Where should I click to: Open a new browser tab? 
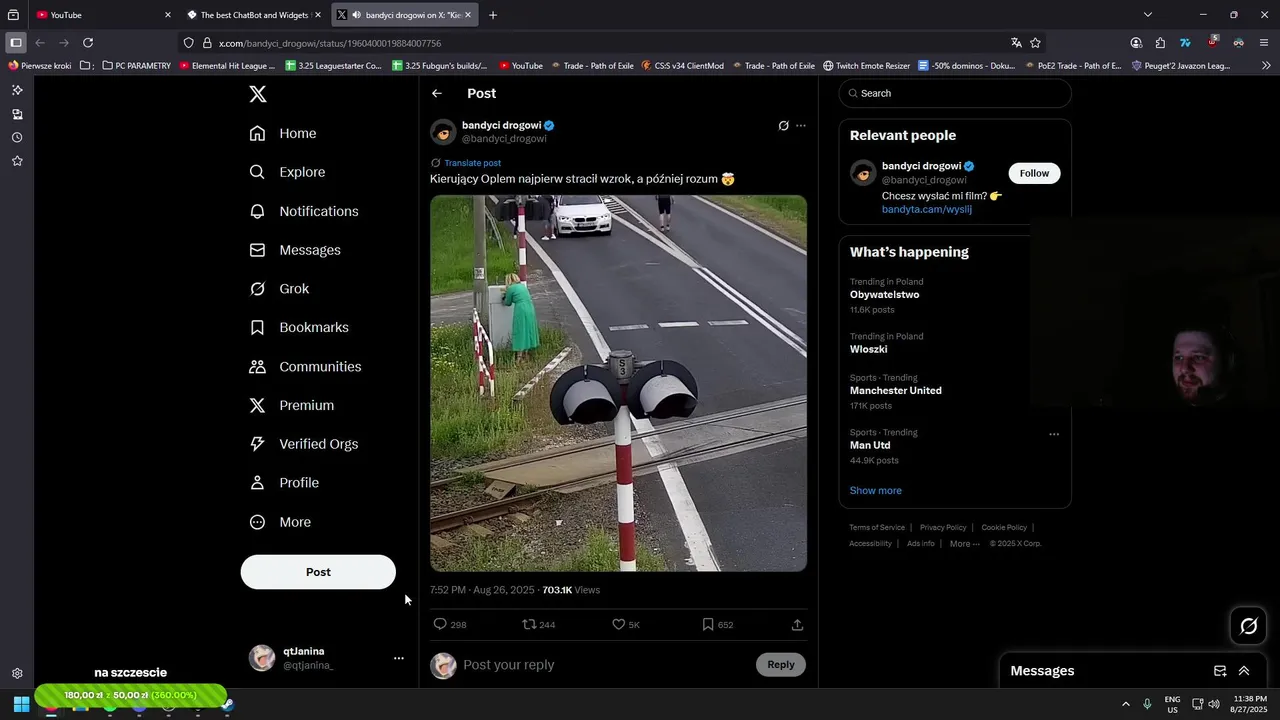point(493,15)
